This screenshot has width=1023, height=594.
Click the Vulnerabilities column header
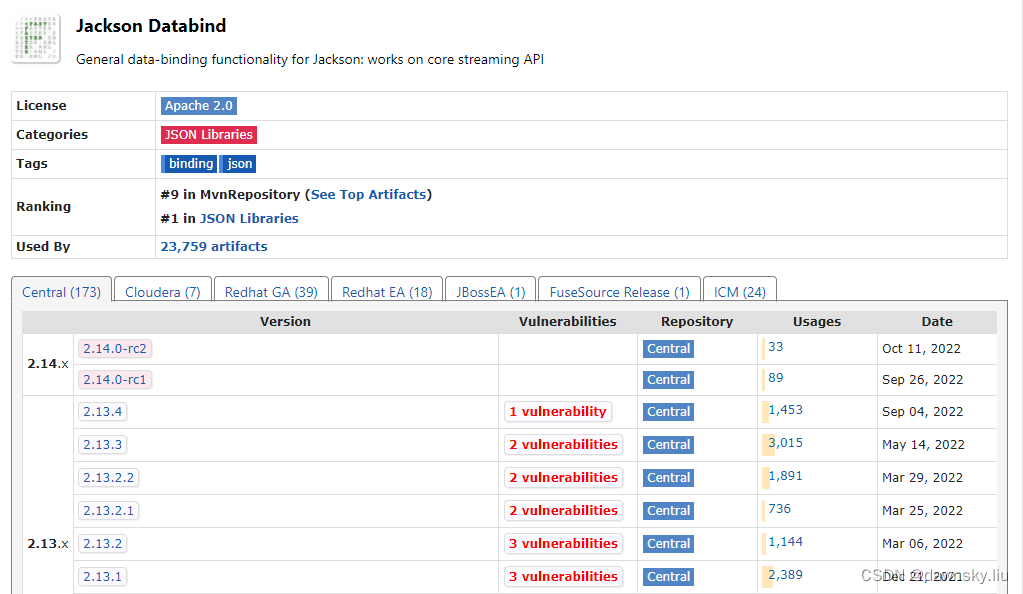click(568, 322)
